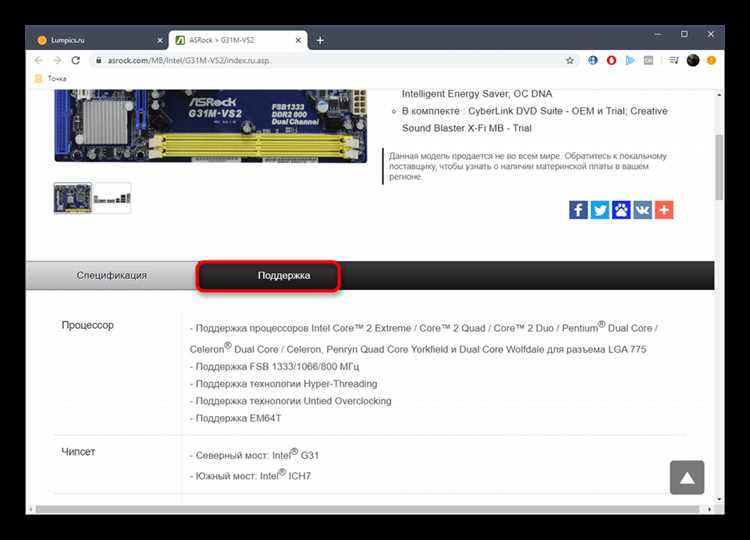Select the motherboard top-view thumbnail
The width and height of the screenshot is (750, 540).
pyautogui.click(x=73, y=198)
